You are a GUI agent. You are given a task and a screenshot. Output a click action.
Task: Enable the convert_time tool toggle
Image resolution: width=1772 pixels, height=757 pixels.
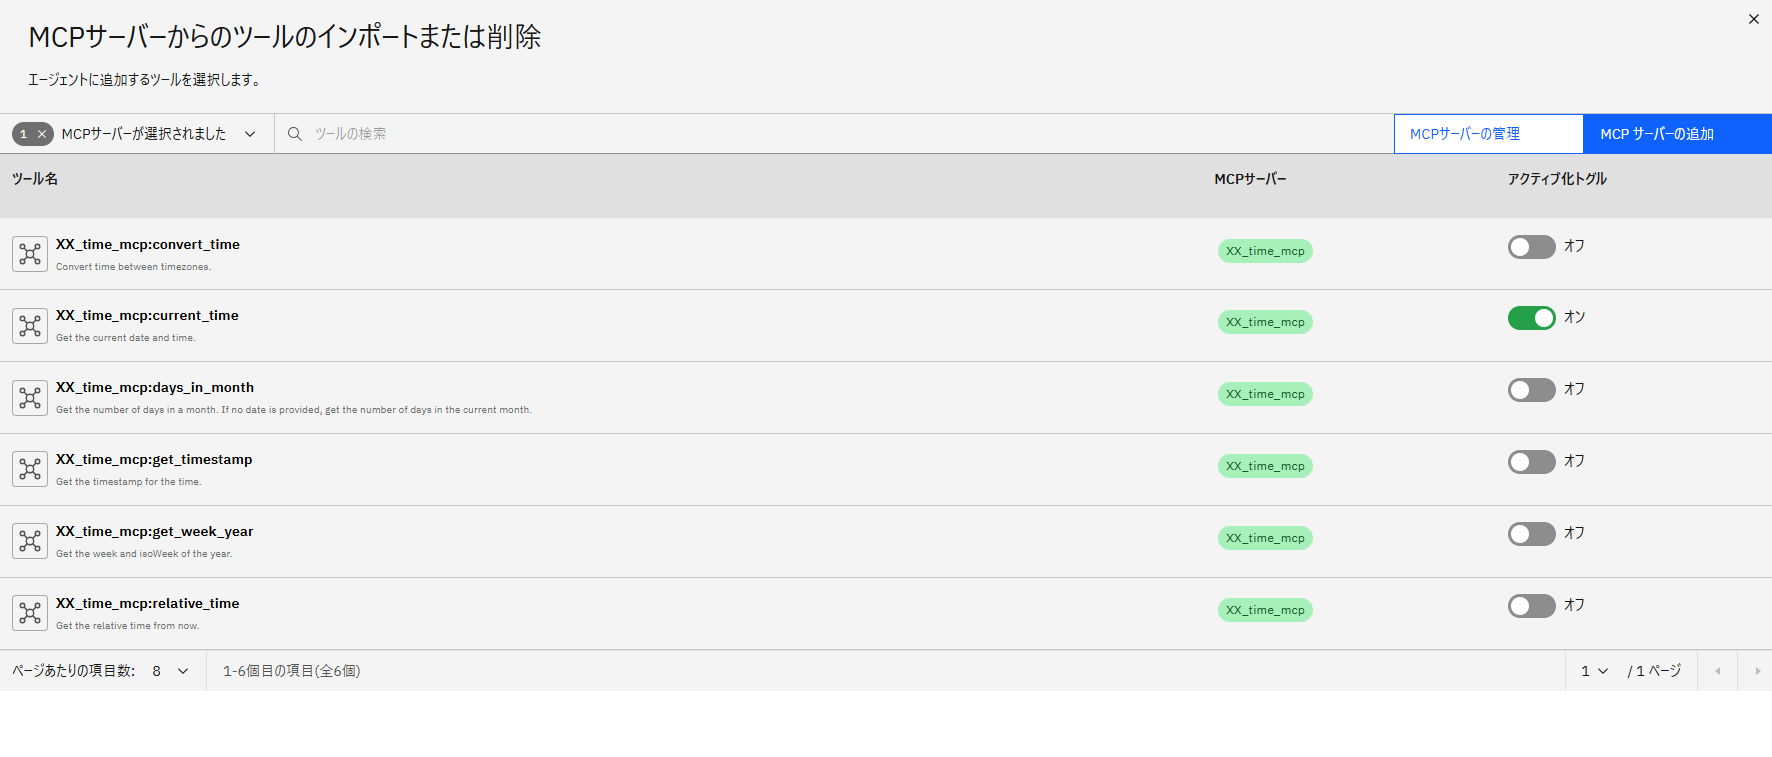pyautogui.click(x=1531, y=247)
